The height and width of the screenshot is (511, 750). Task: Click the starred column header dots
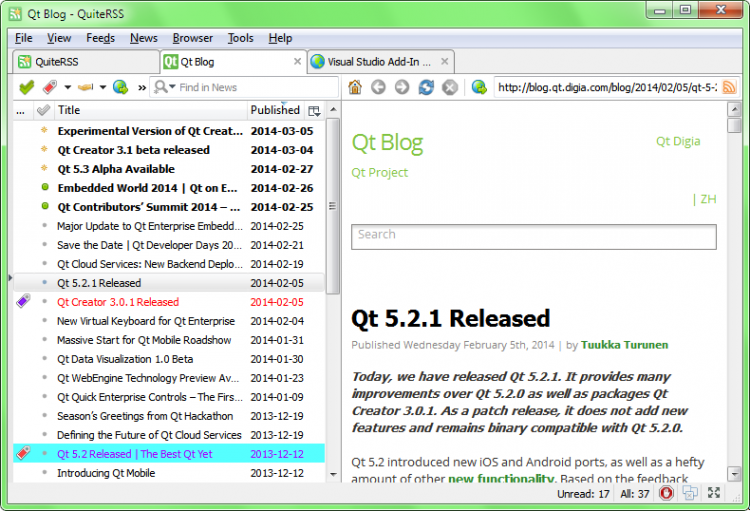click(21, 111)
